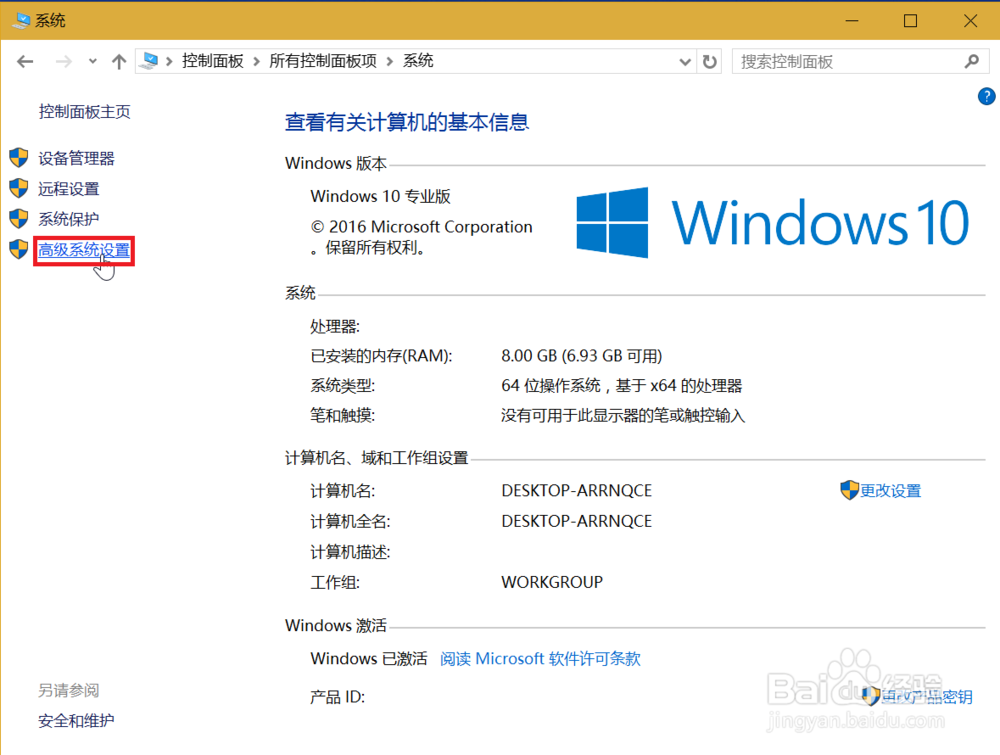
Task: Close the 系统 window
Action: [971, 21]
